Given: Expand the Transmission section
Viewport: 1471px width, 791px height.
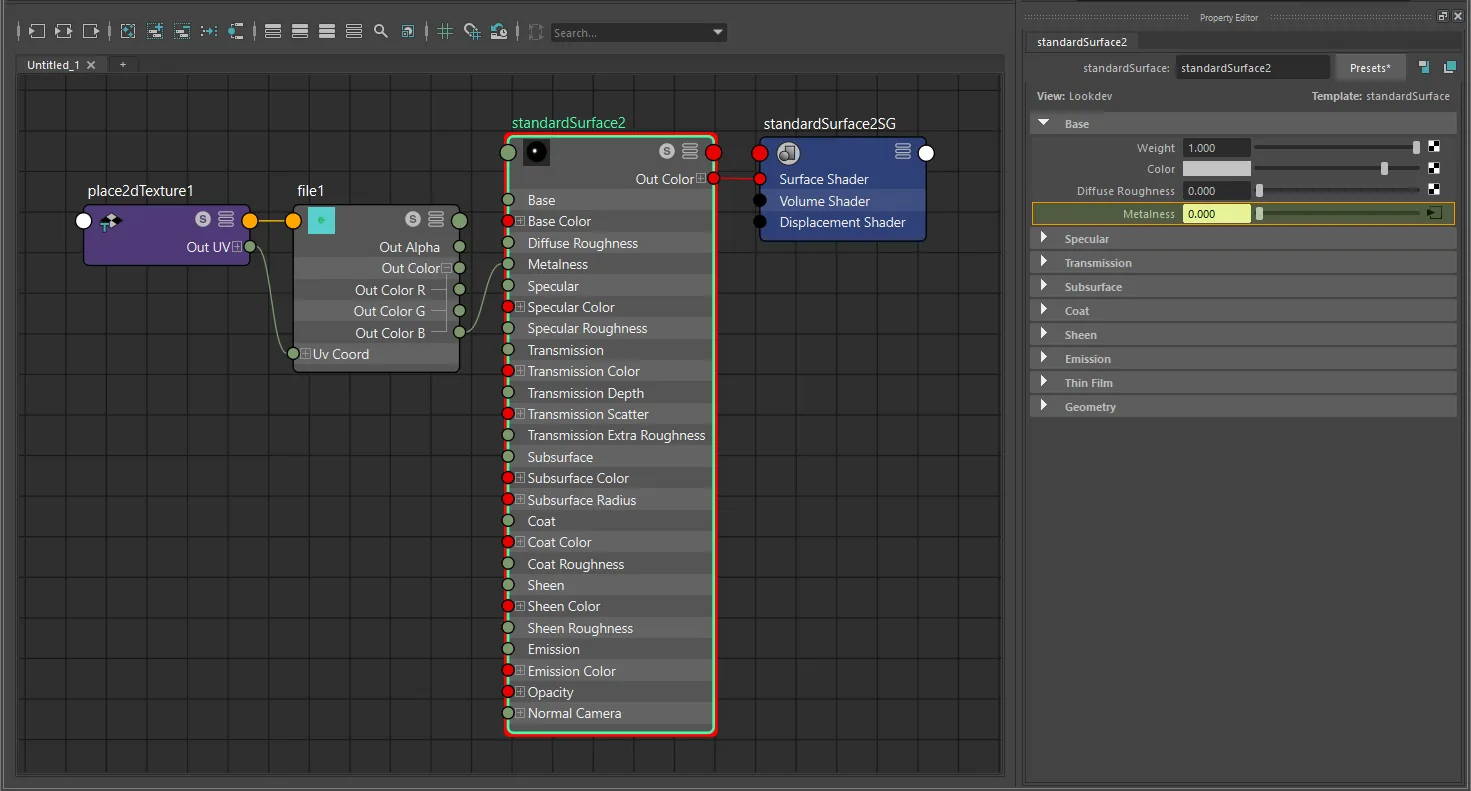Looking at the screenshot, I should 1044,263.
